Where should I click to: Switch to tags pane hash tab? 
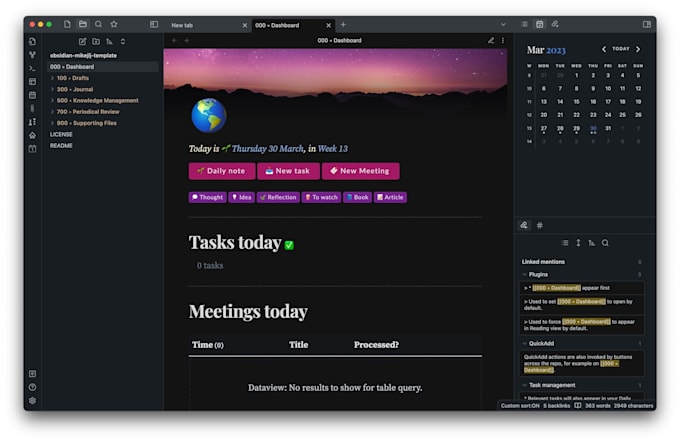click(x=539, y=226)
